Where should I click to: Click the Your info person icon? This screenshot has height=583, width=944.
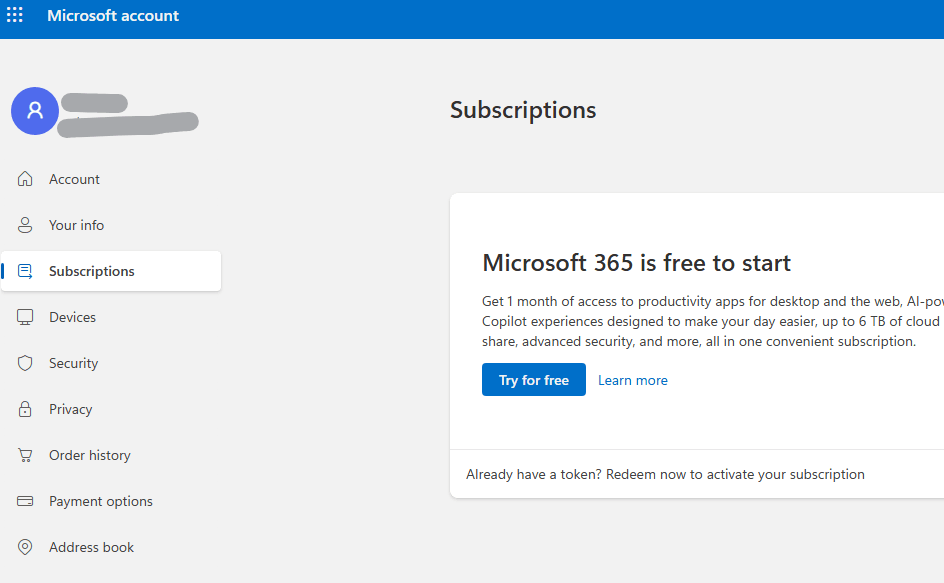click(x=25, y=225)
